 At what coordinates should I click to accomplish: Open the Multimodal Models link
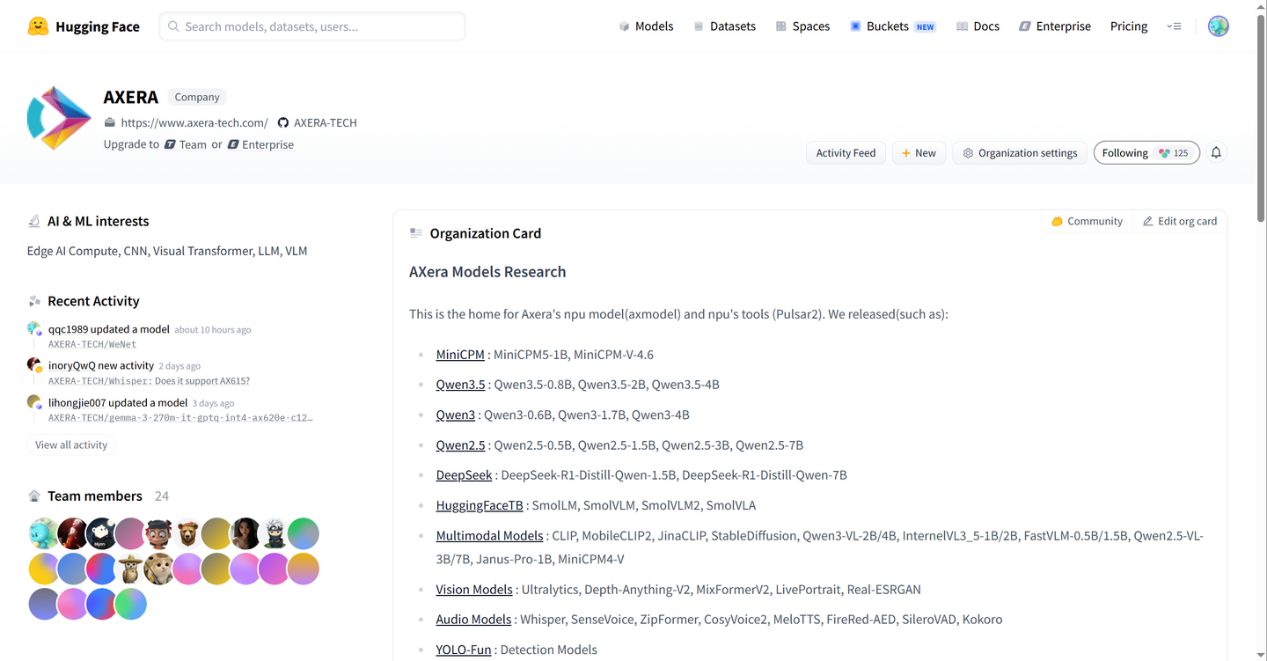489,536
